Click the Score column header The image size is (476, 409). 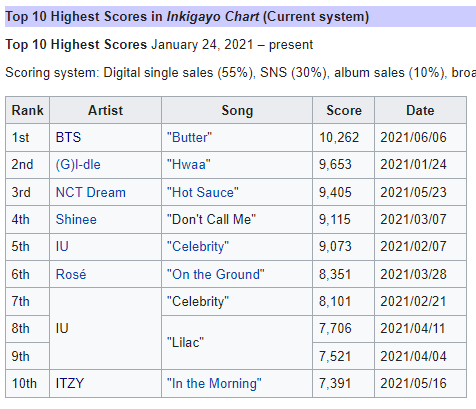tap(344, 110)
